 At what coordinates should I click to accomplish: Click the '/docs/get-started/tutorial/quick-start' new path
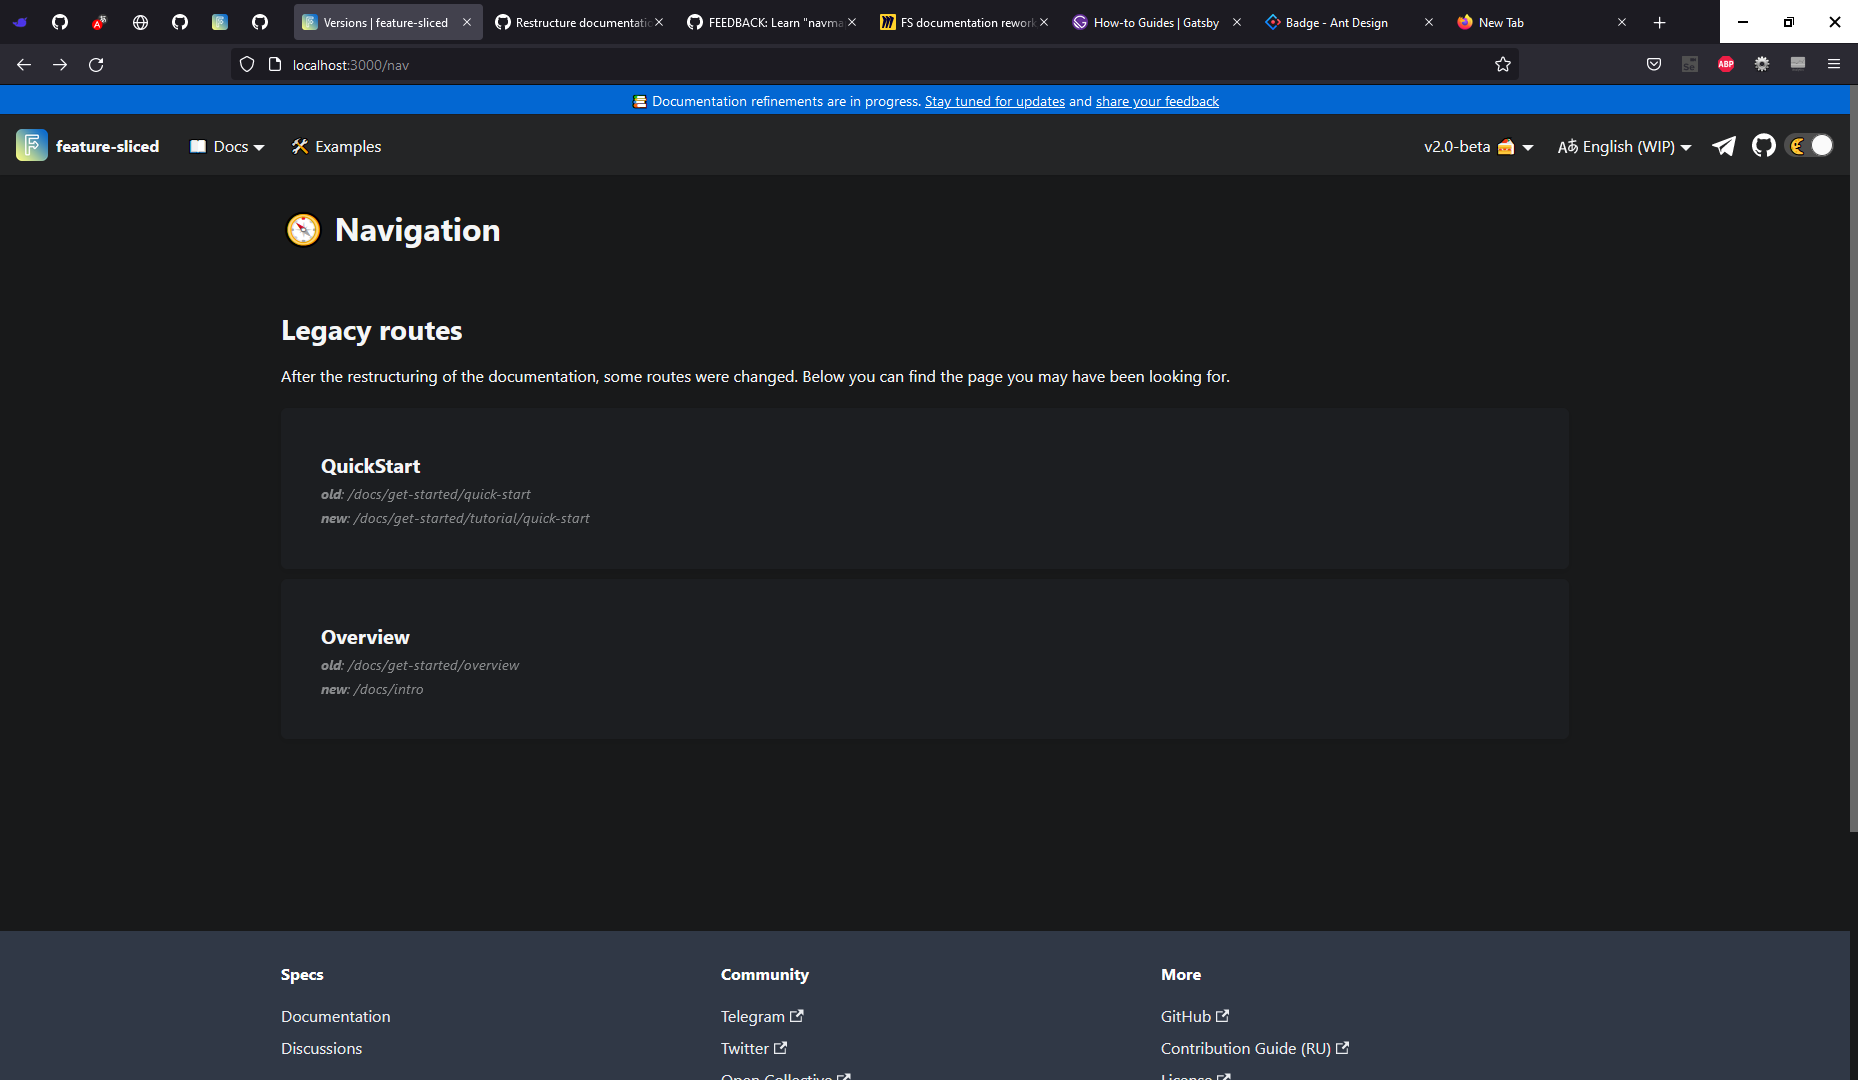click(471, 518)
